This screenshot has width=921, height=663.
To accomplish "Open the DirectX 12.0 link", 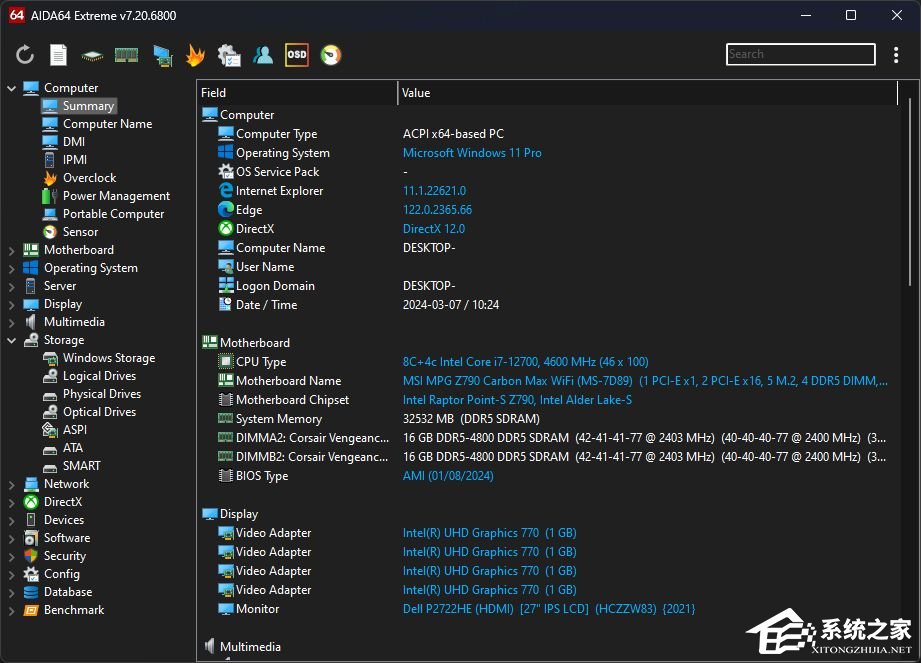I will coord(434,229).
